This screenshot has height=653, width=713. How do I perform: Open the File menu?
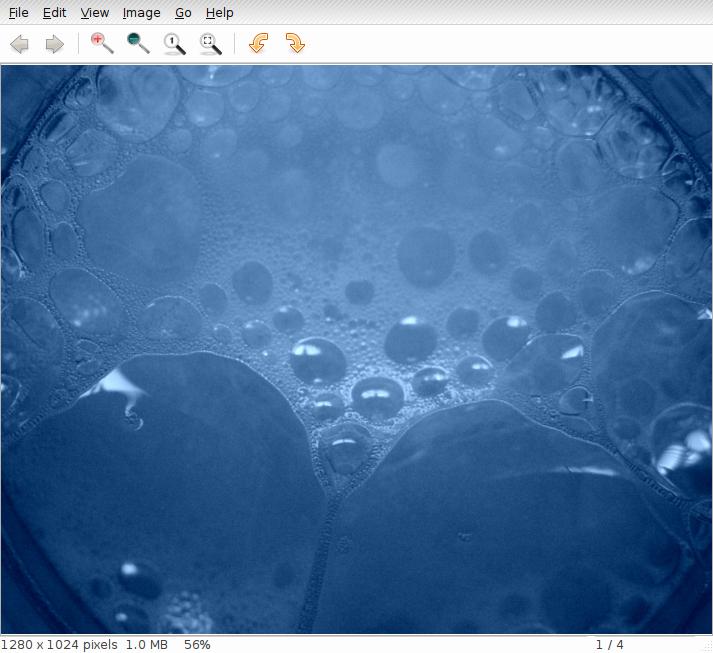[x=19, y=13]
